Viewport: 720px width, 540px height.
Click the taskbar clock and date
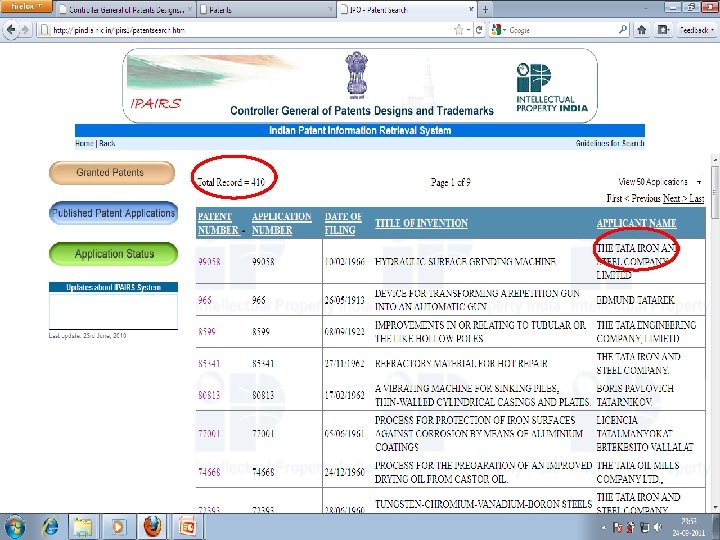tap(689, 527)
